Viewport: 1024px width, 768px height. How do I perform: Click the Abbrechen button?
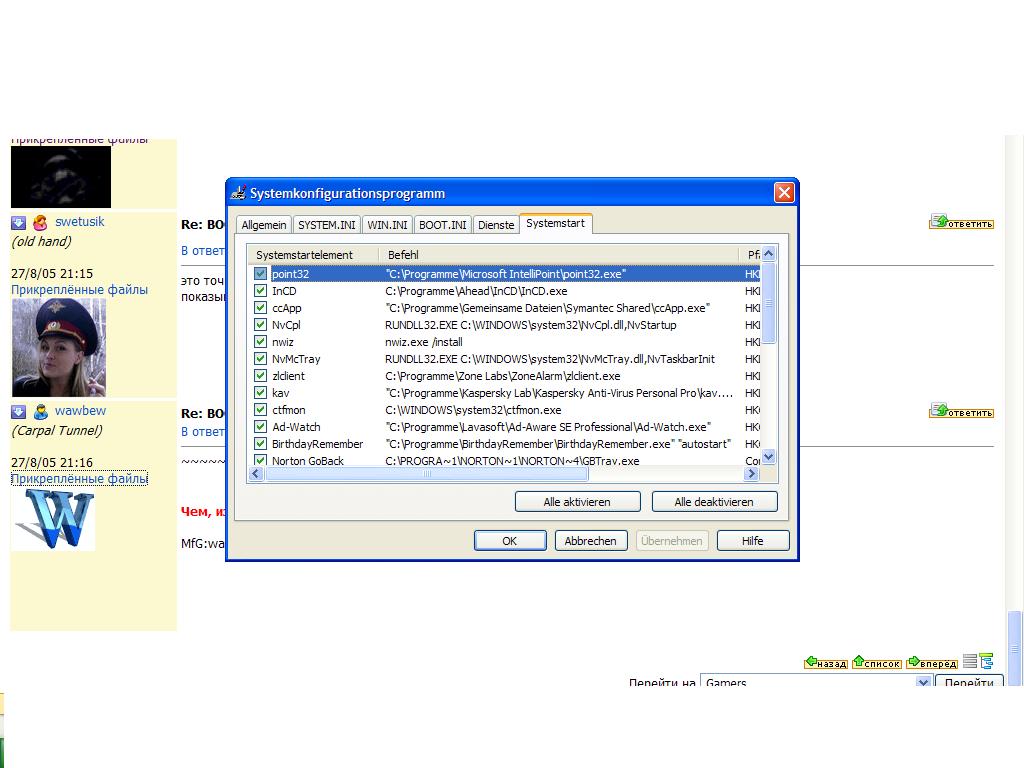[x=591, y=541]
